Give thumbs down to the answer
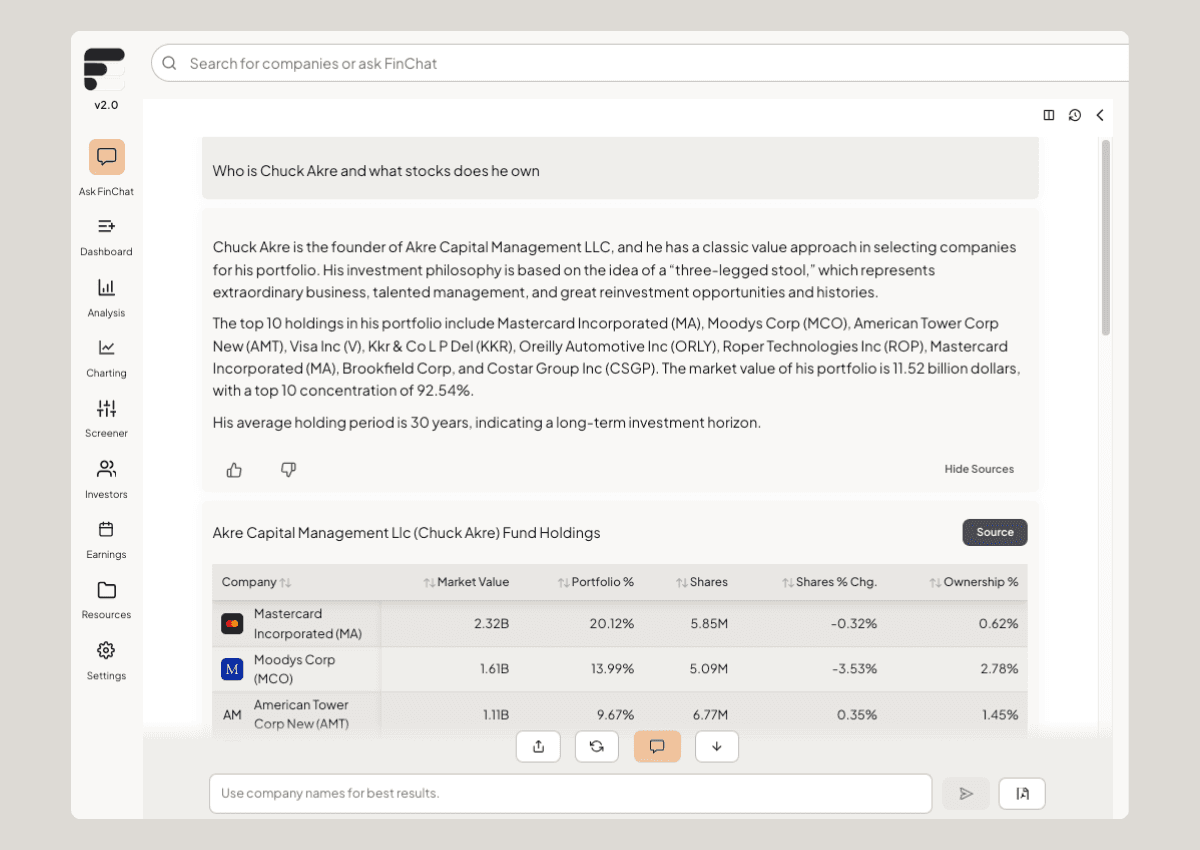Viewport: 1200px width, 850px height. (288, 470)
